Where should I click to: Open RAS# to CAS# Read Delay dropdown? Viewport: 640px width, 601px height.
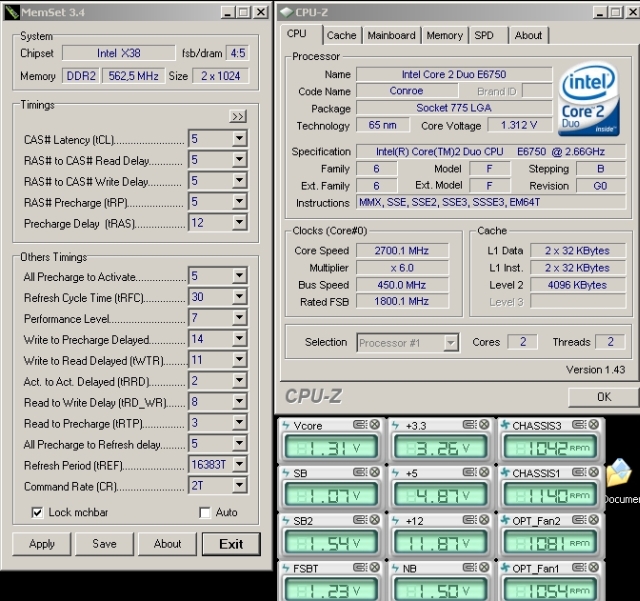pos(240,160)
